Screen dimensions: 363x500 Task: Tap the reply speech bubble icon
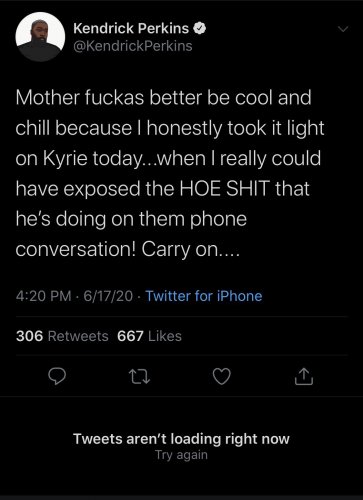57,376
